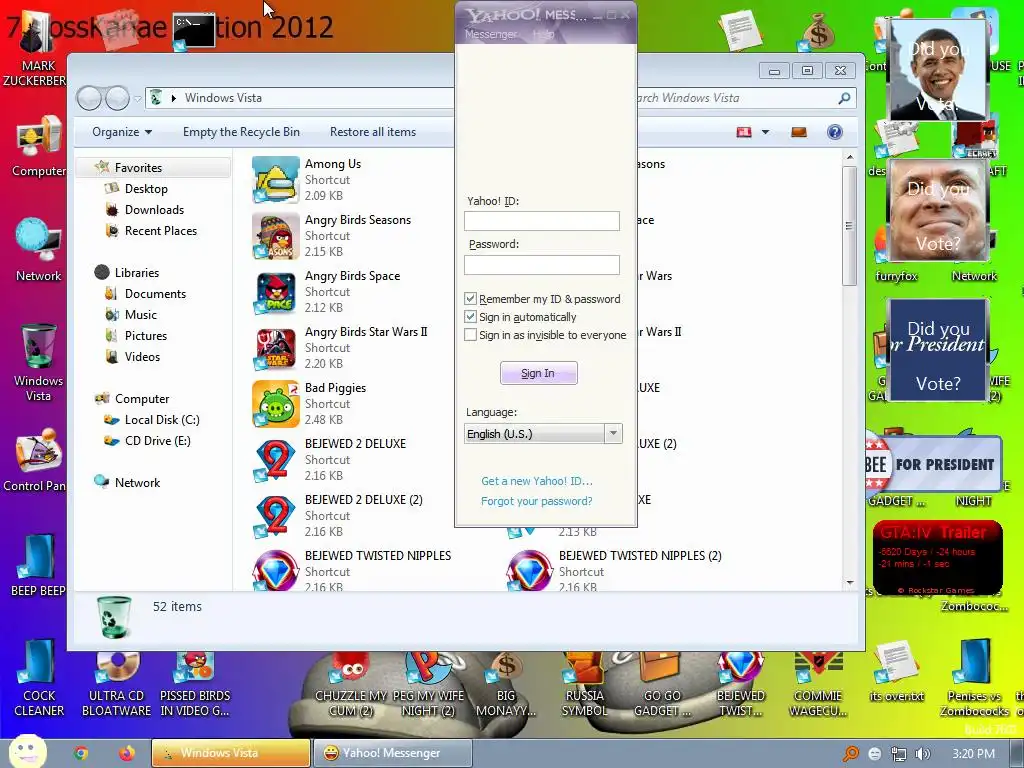The image size is (1024, 768).
Task: Select the Angry Birds Star Wars II icon
Action: [276, 348]
